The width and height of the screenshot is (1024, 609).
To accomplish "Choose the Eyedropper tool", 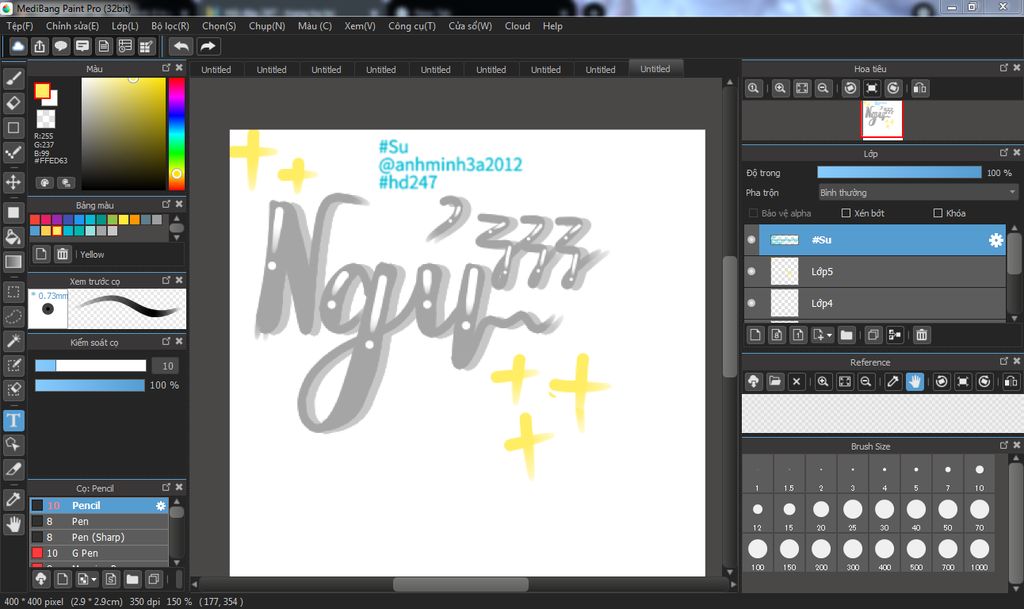I will click(x=14, y=498).
